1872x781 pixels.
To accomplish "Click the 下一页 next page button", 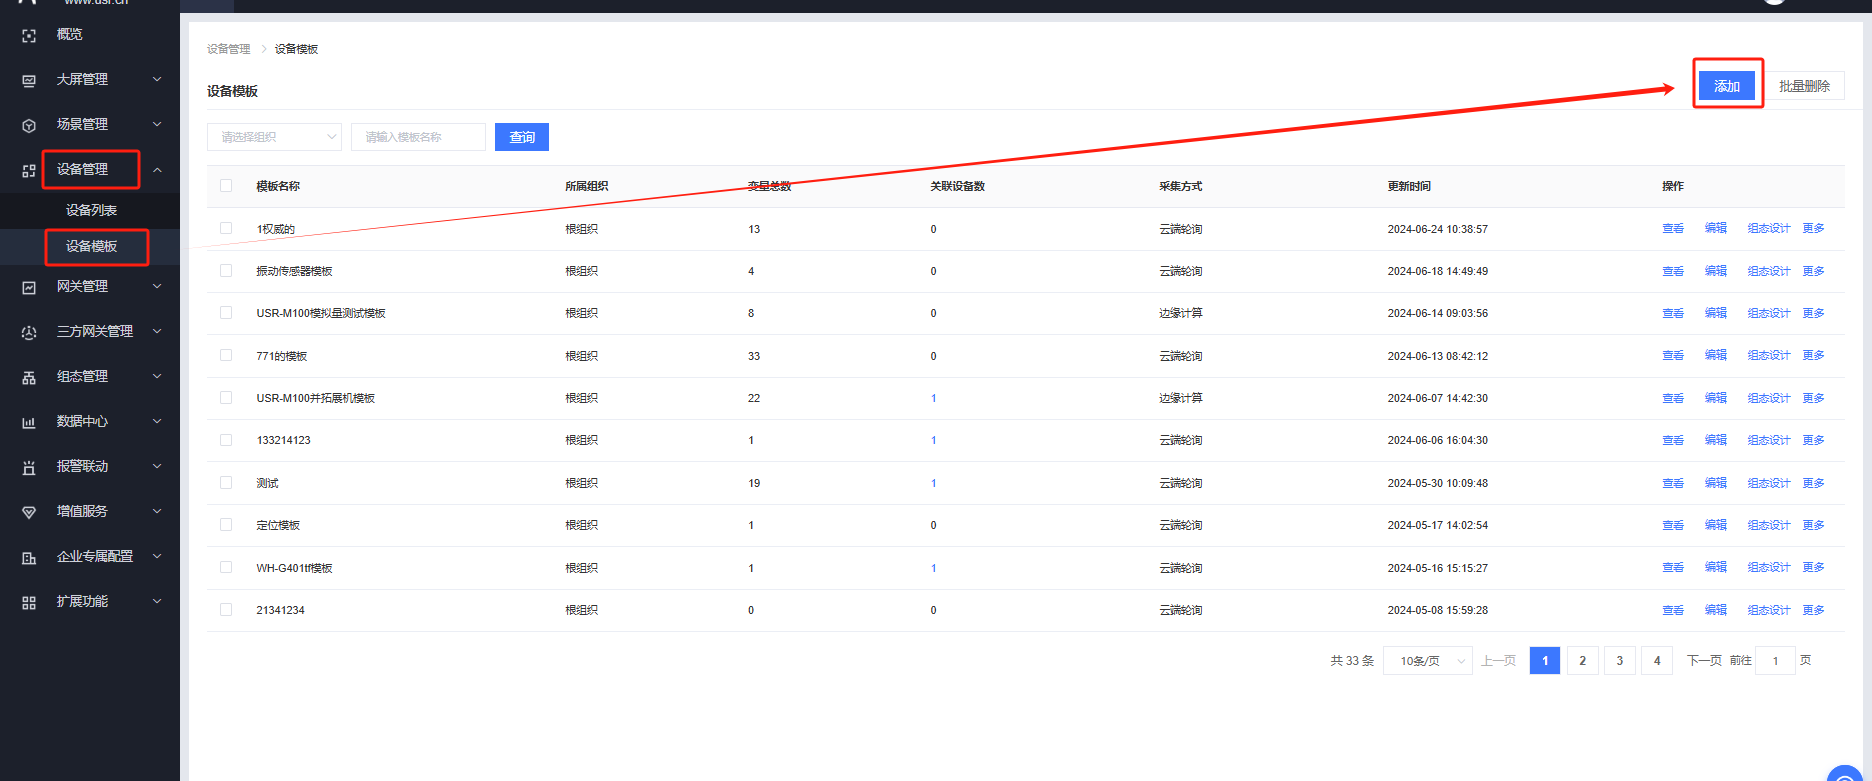I will (x=1704, y=661).
